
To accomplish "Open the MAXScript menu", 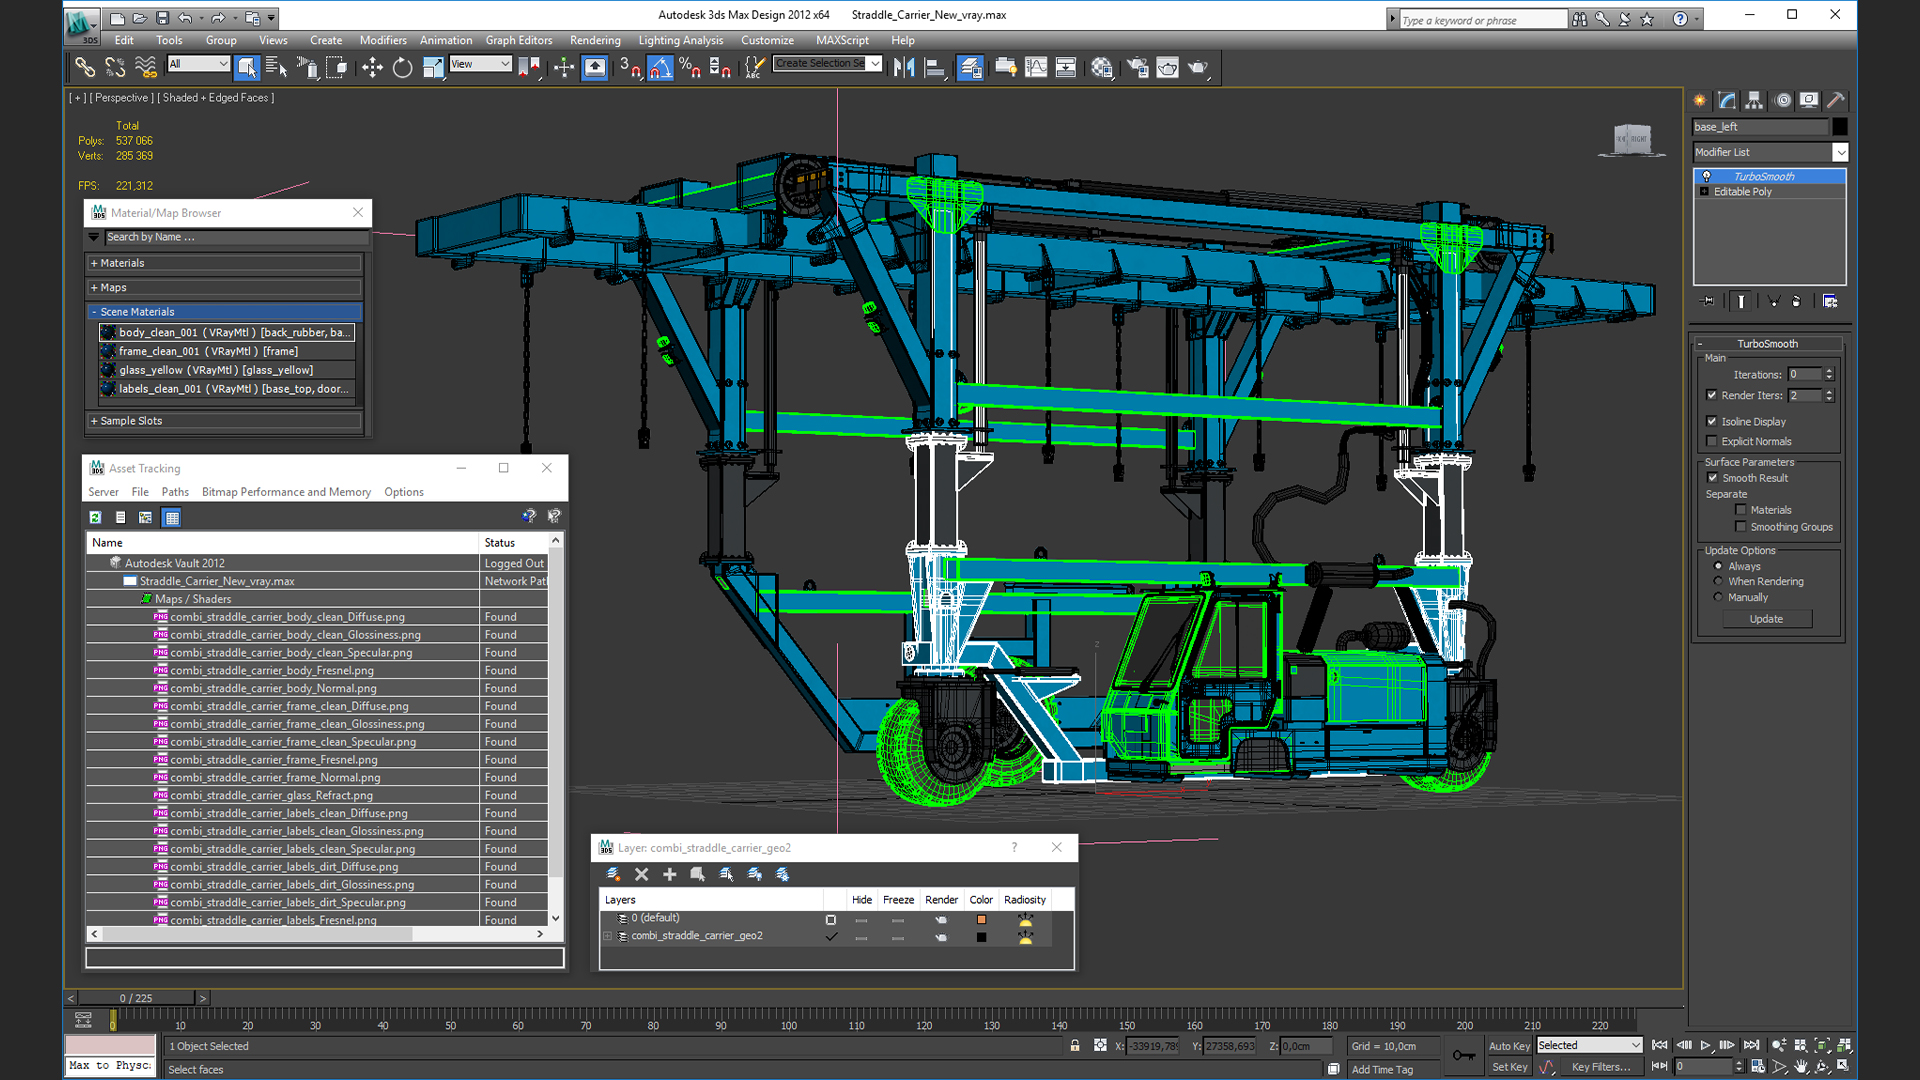I will click(x=842, y=40).
